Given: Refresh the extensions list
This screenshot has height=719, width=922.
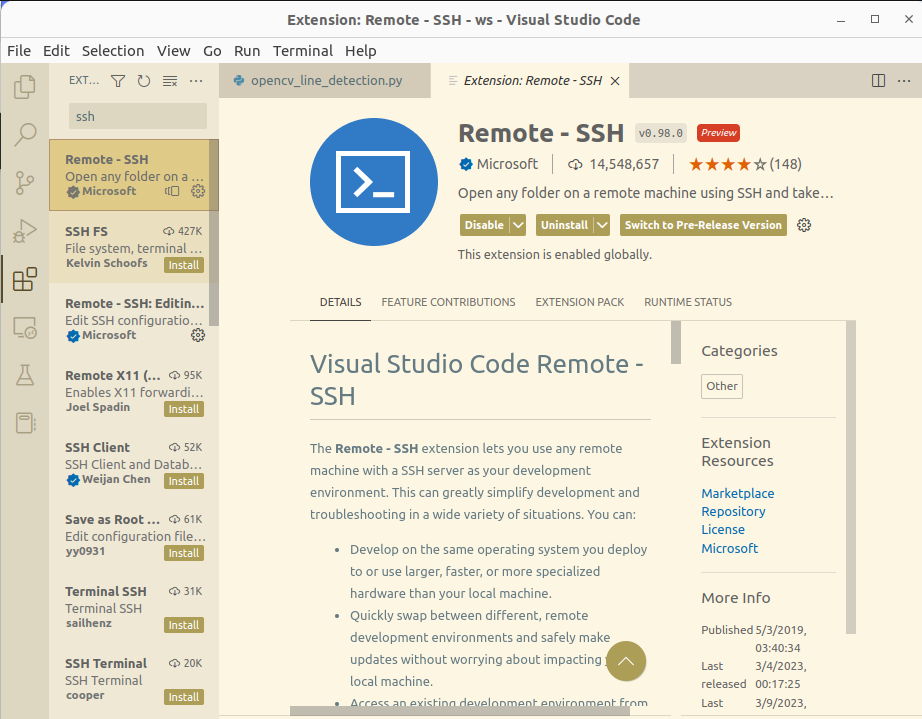Looking at the screenshot, I should coord(143,81).
